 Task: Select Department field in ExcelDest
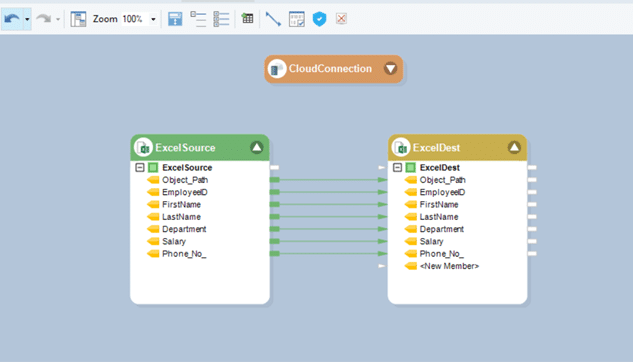click(442, 229)
